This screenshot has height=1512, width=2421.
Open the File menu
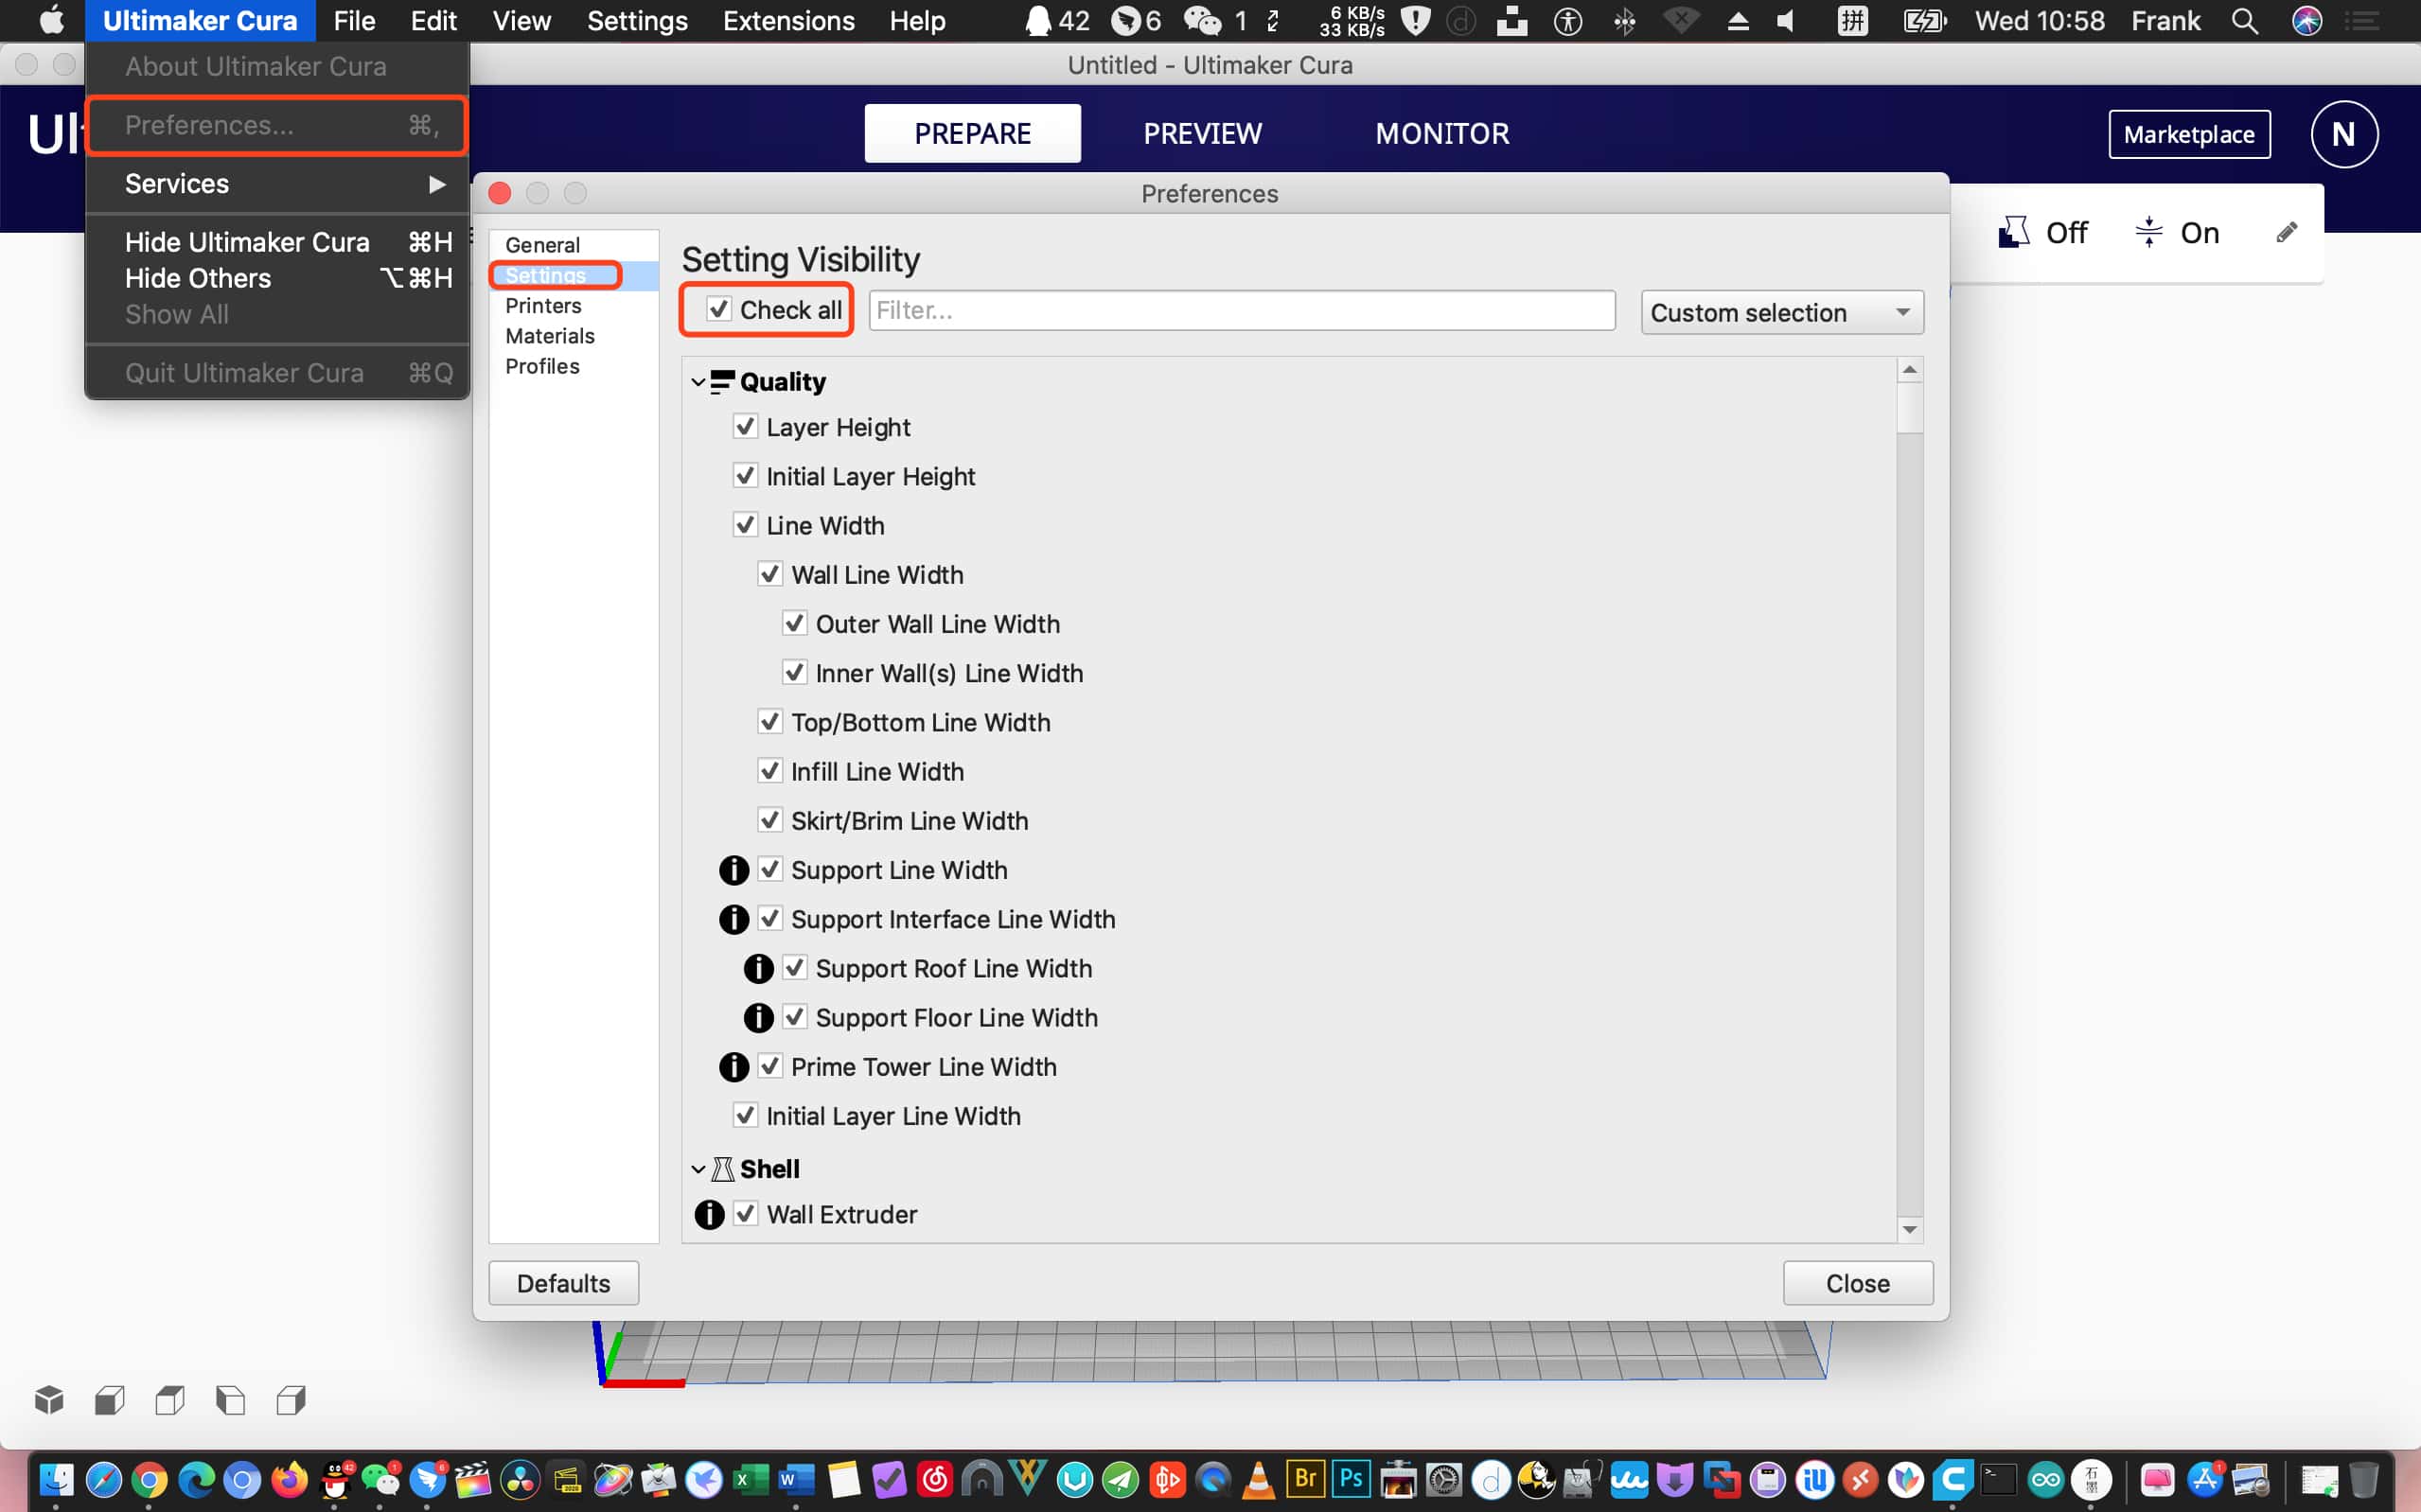354,21
